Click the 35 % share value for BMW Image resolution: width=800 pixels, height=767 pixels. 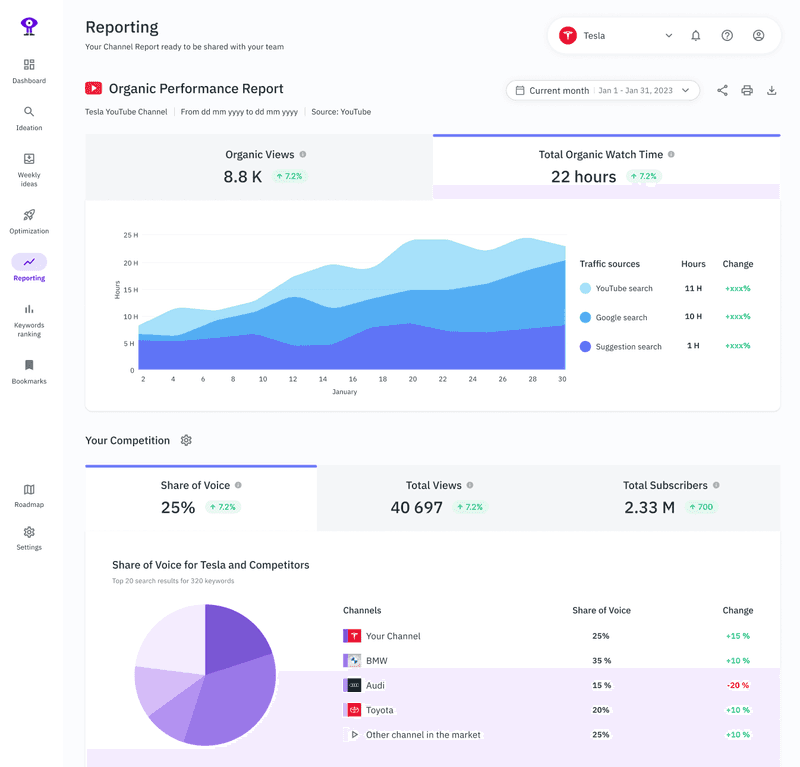pyautogui.click(x=602, y=660)
